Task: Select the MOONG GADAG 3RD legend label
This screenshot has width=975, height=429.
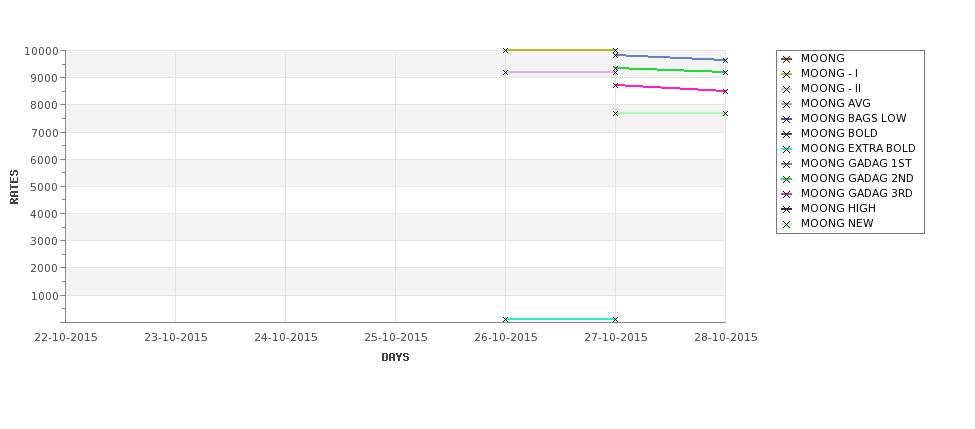Action: pyautogui.click(x=856, y=193)
